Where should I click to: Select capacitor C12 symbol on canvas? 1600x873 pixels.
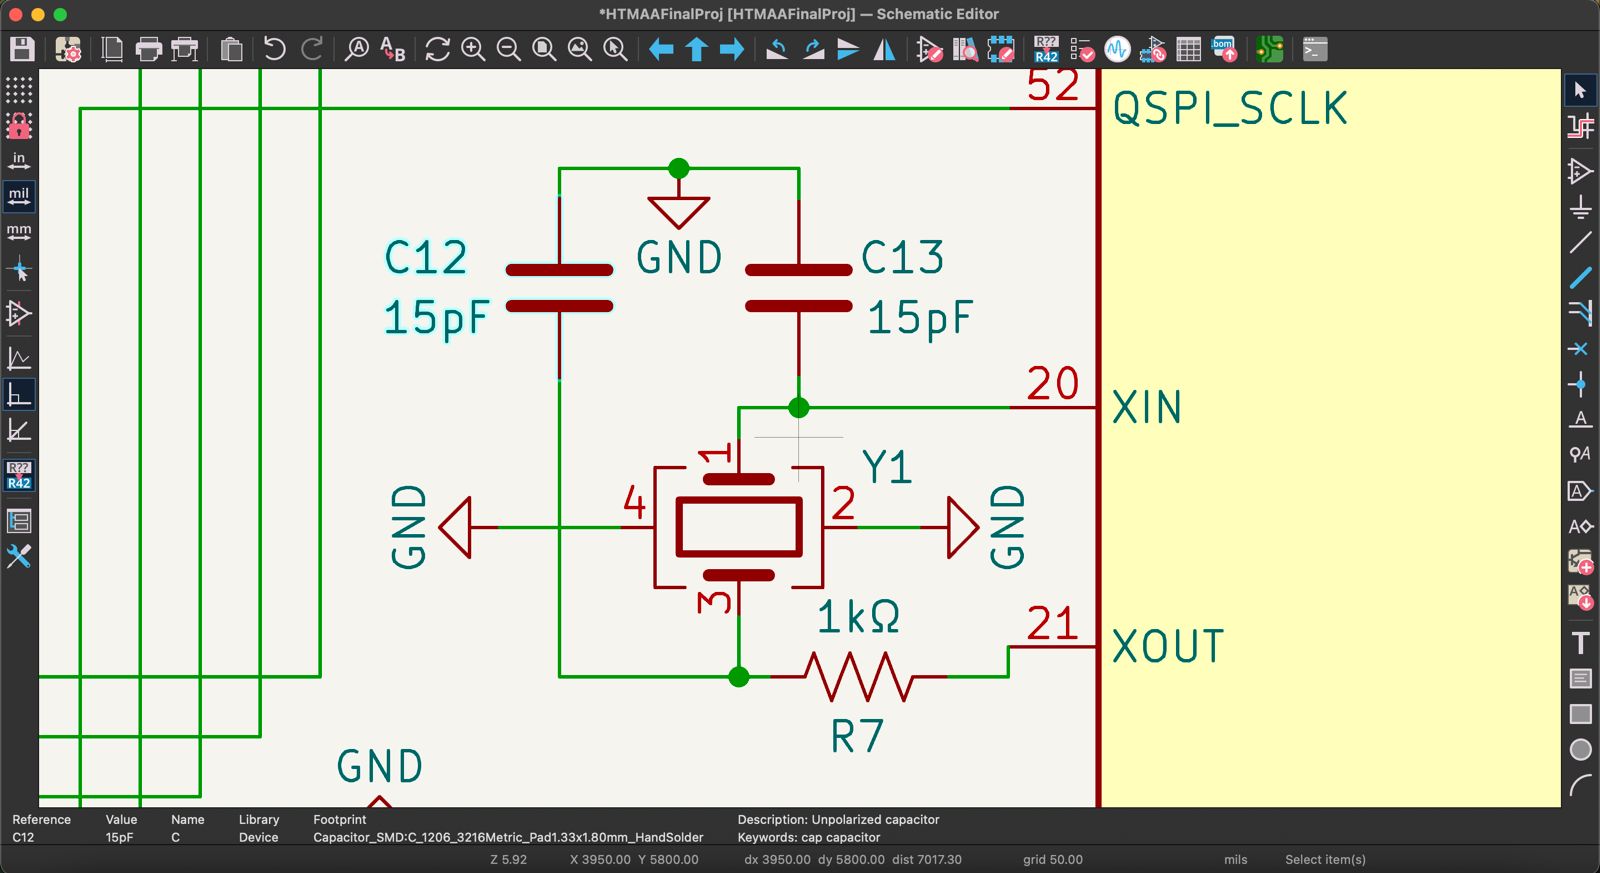pyautogui.click(x=559, y=288)
